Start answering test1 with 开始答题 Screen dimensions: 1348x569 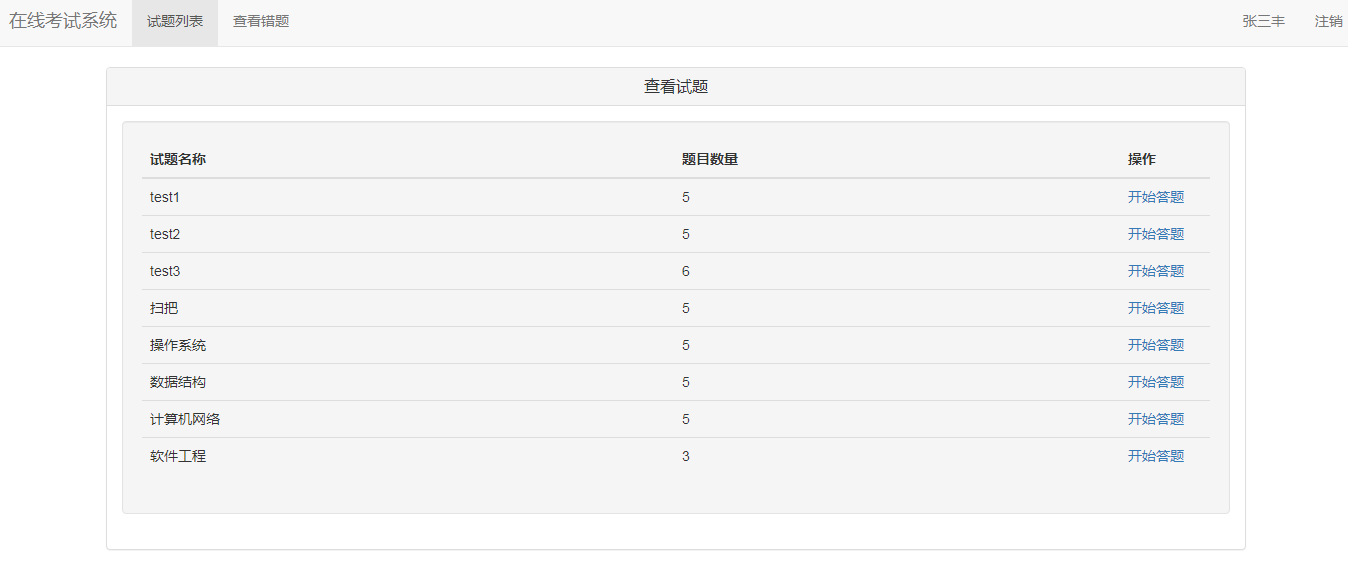pyautogui.click(x=1156, y=197)
